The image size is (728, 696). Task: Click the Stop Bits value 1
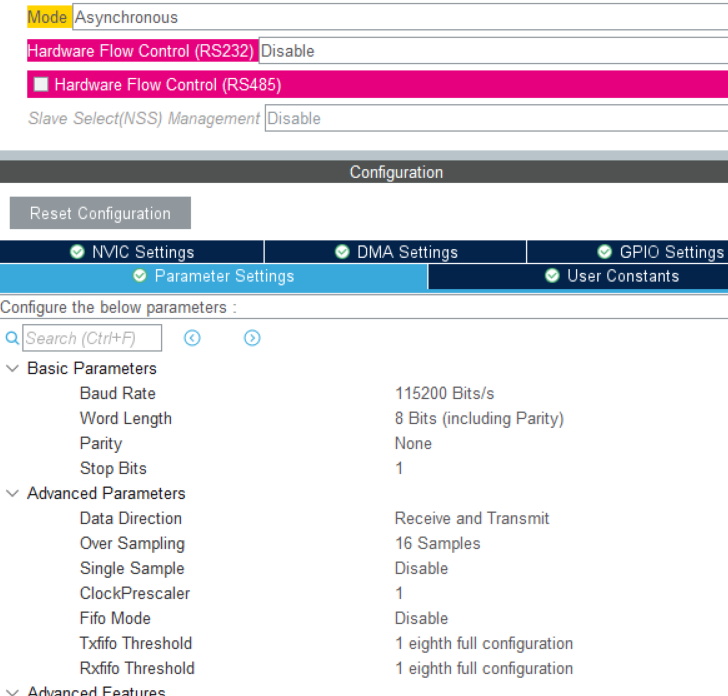399,468
